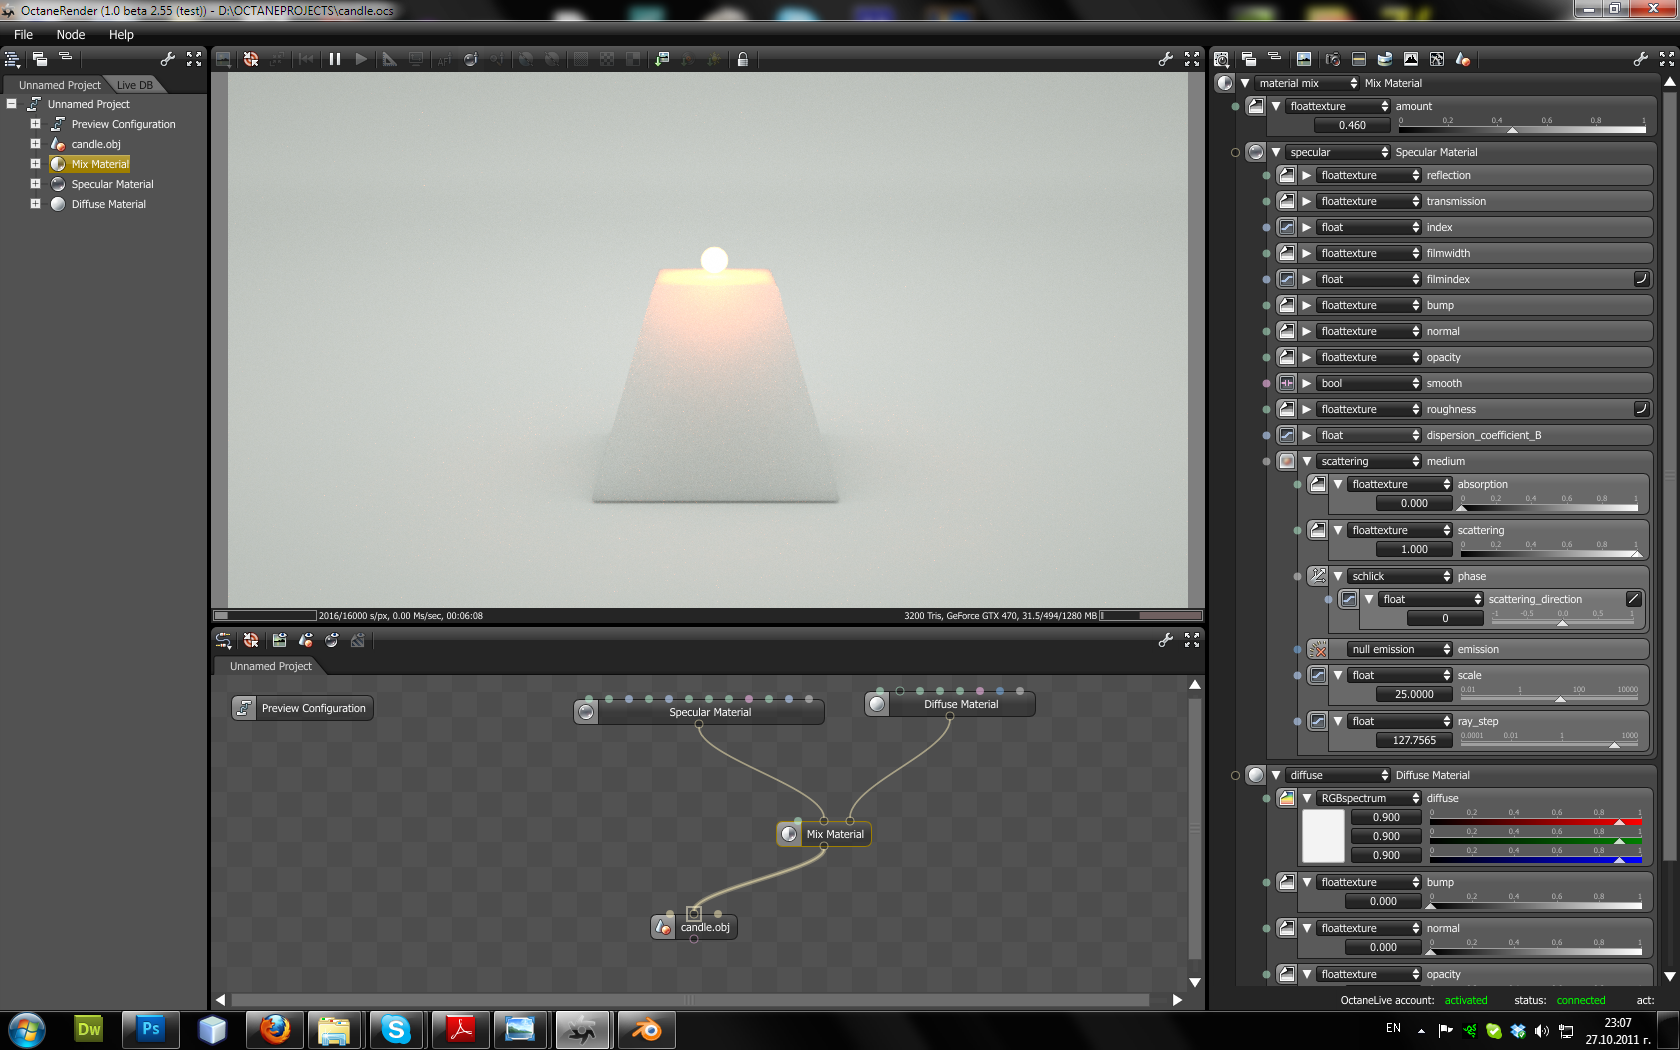Expand the Specular Material tree item

click(35, 184)
